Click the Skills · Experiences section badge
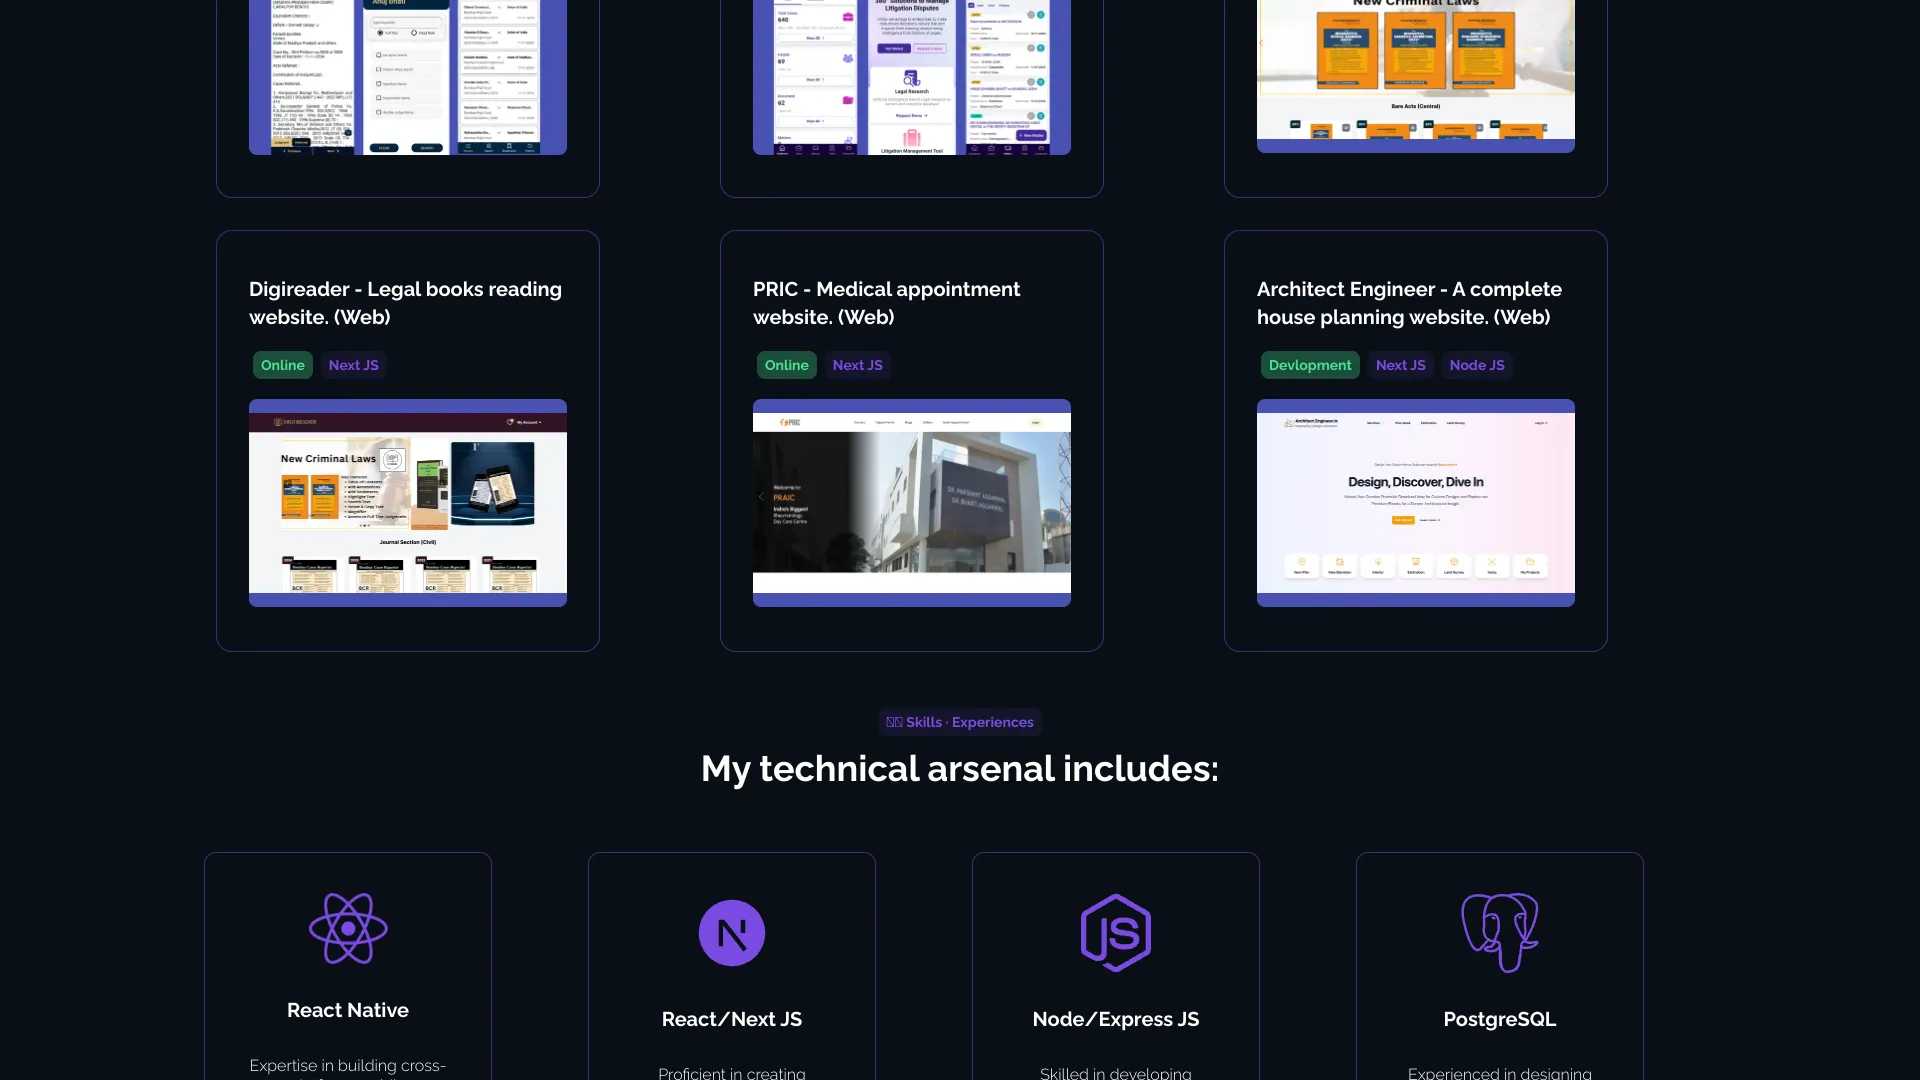The width and height of the screenshot is (1920, 1080). click(x=960, y=722)
